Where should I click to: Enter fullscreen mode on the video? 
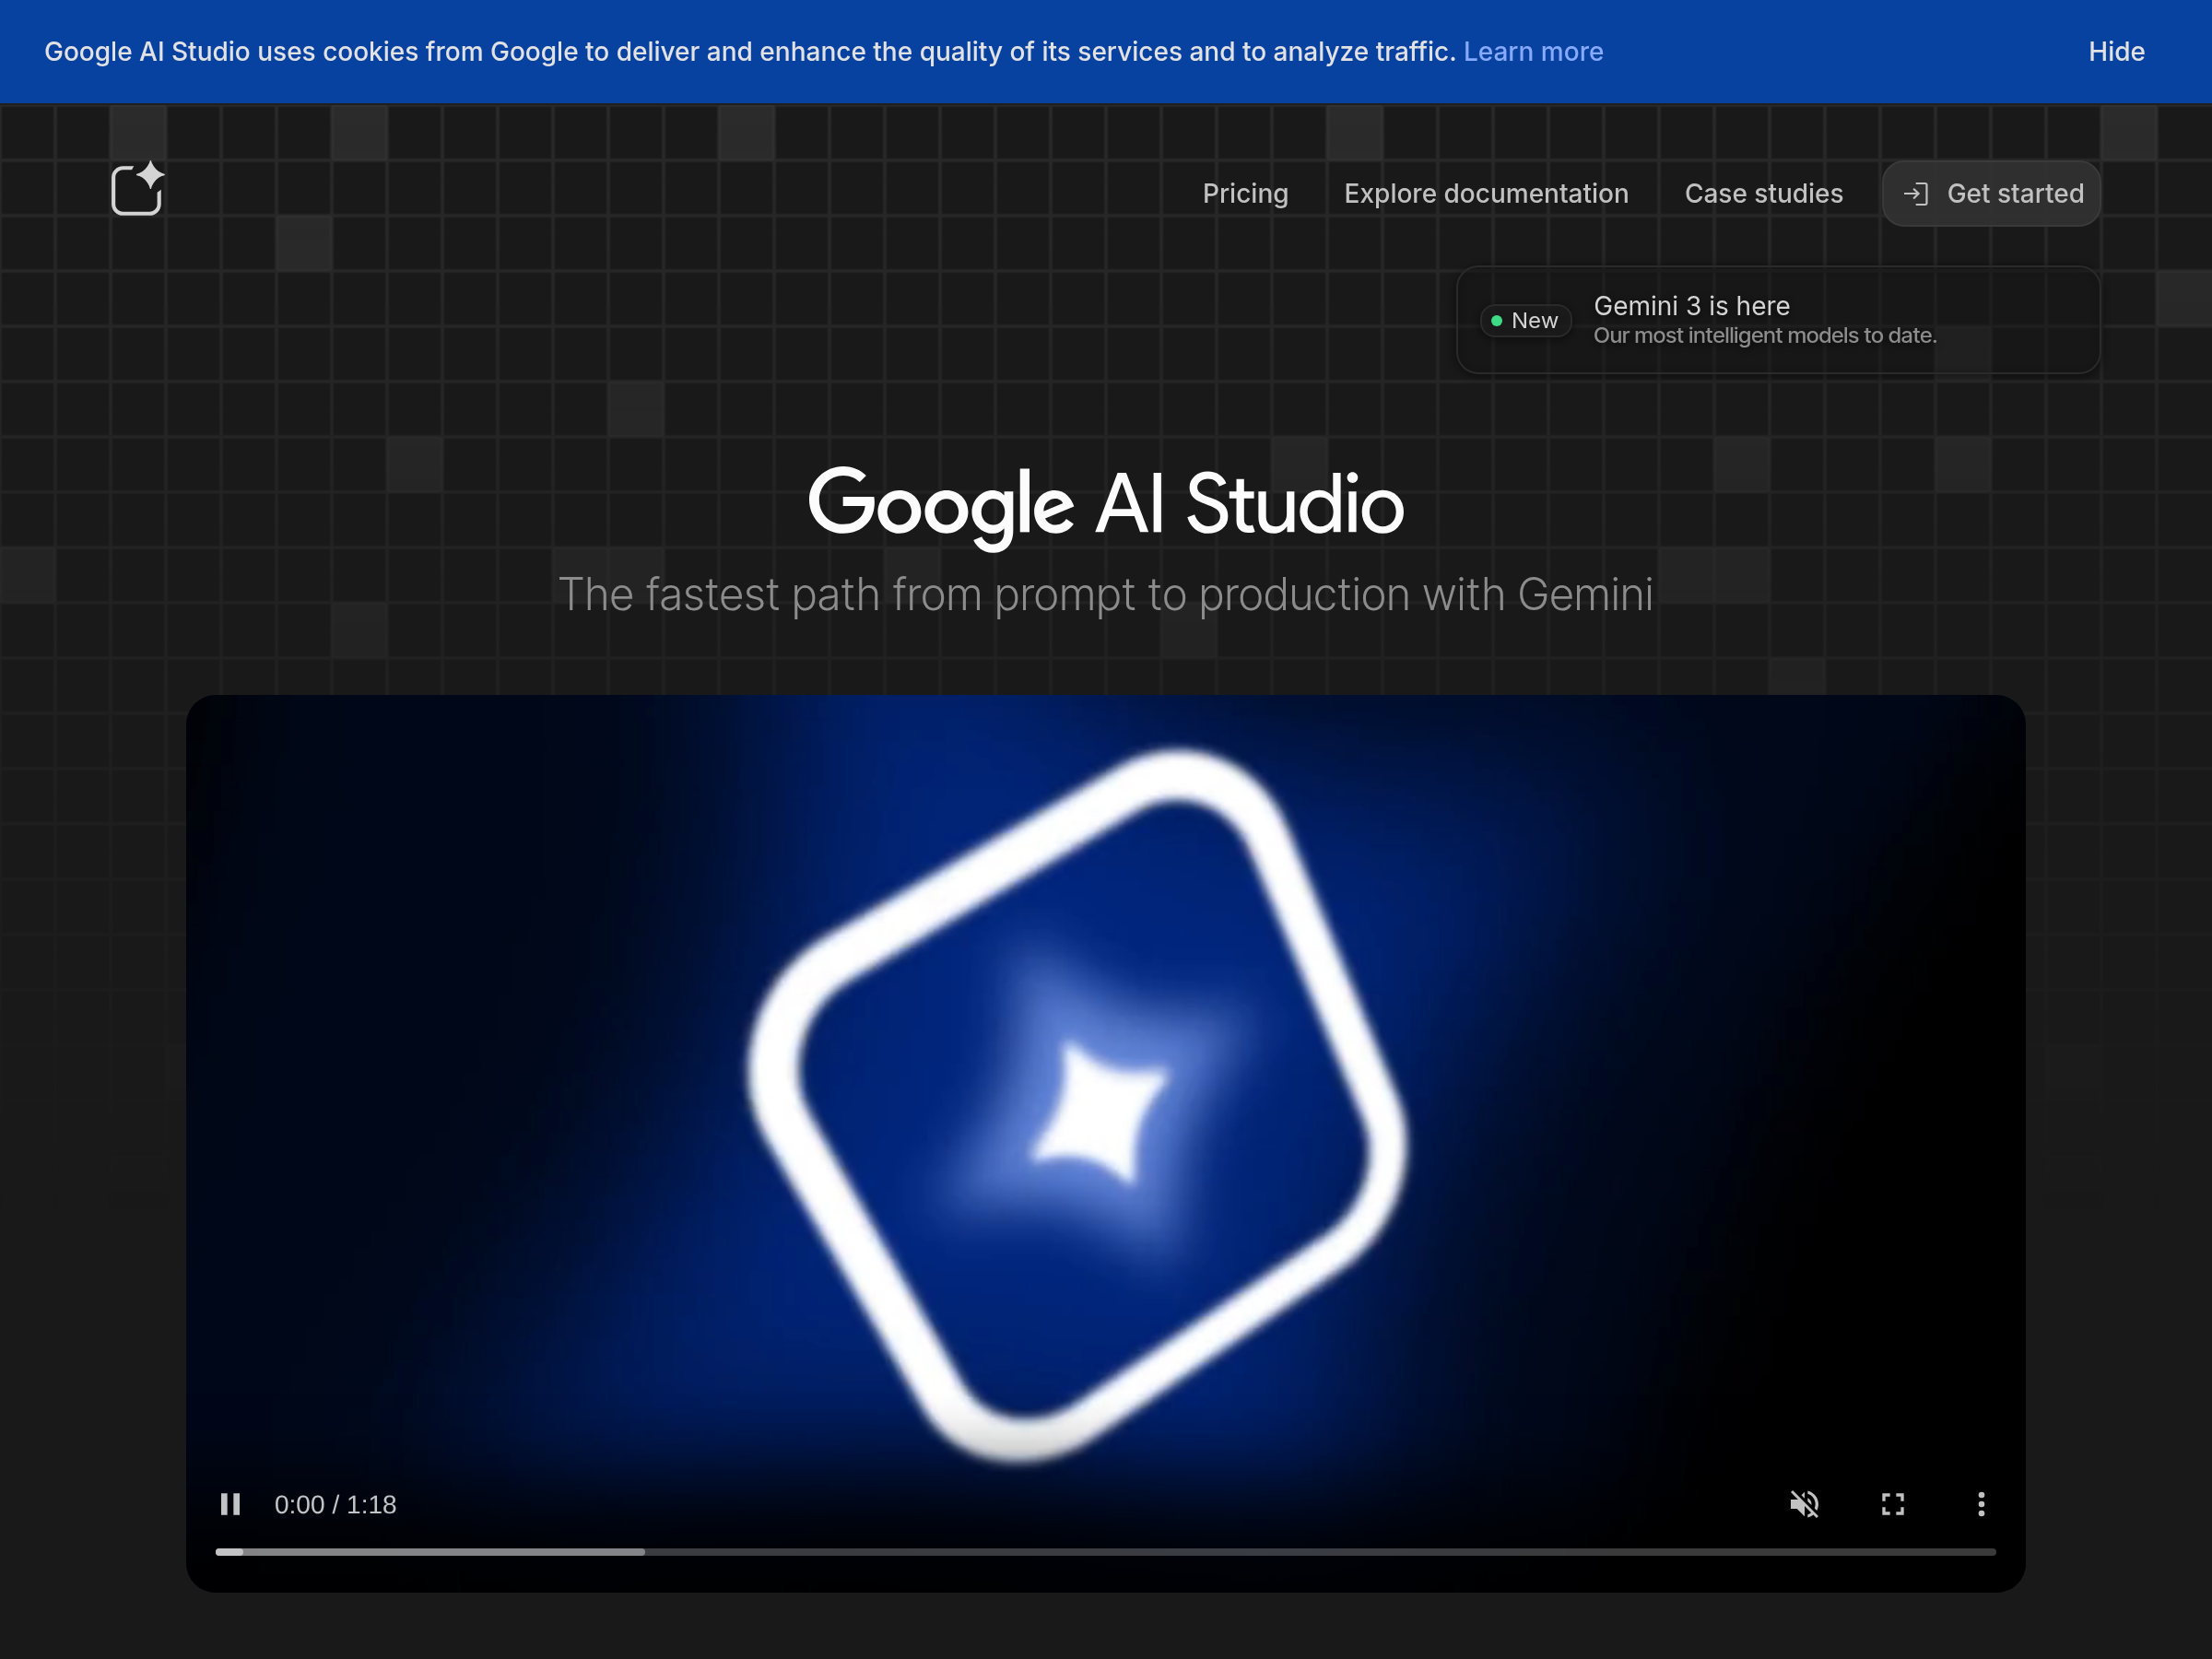tap(1893, 1504)
